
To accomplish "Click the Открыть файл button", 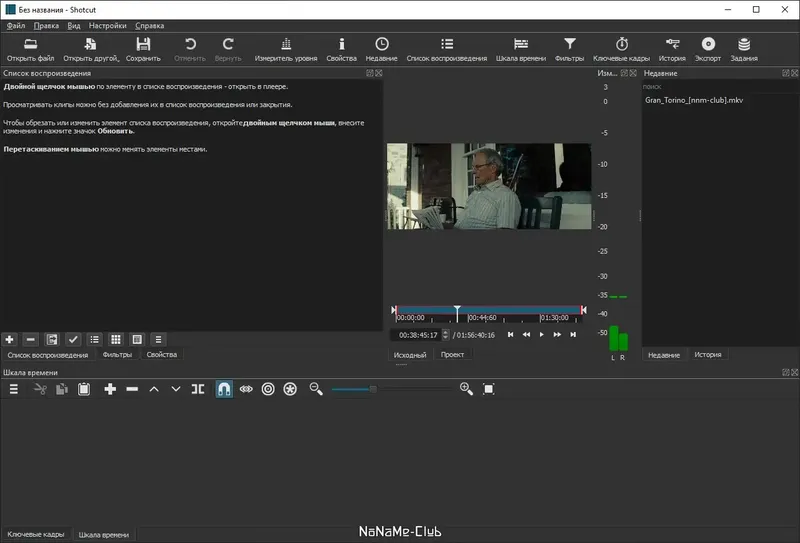I will coord(29,48).
